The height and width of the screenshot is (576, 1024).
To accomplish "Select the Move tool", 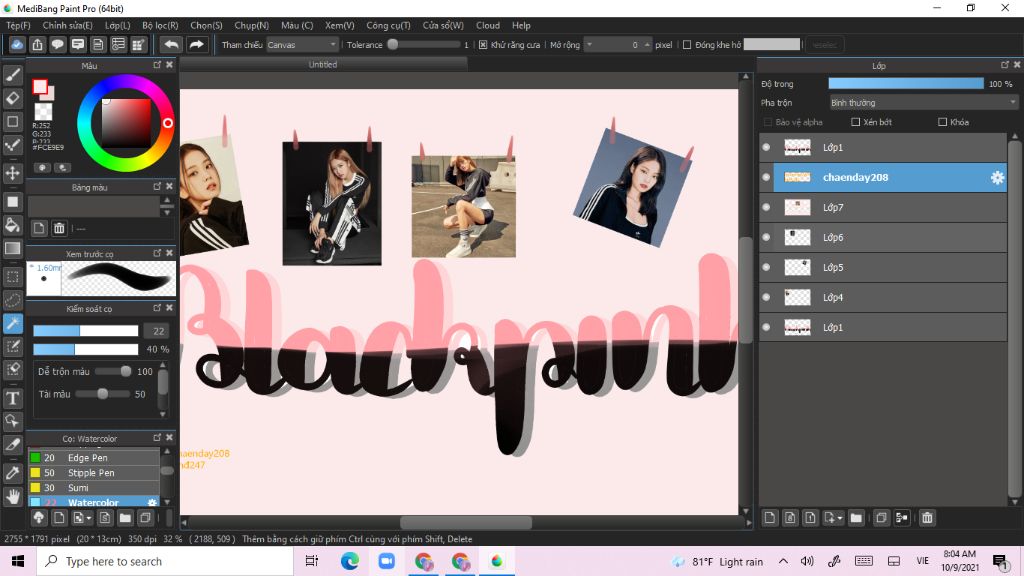I will tap(12, 173).
